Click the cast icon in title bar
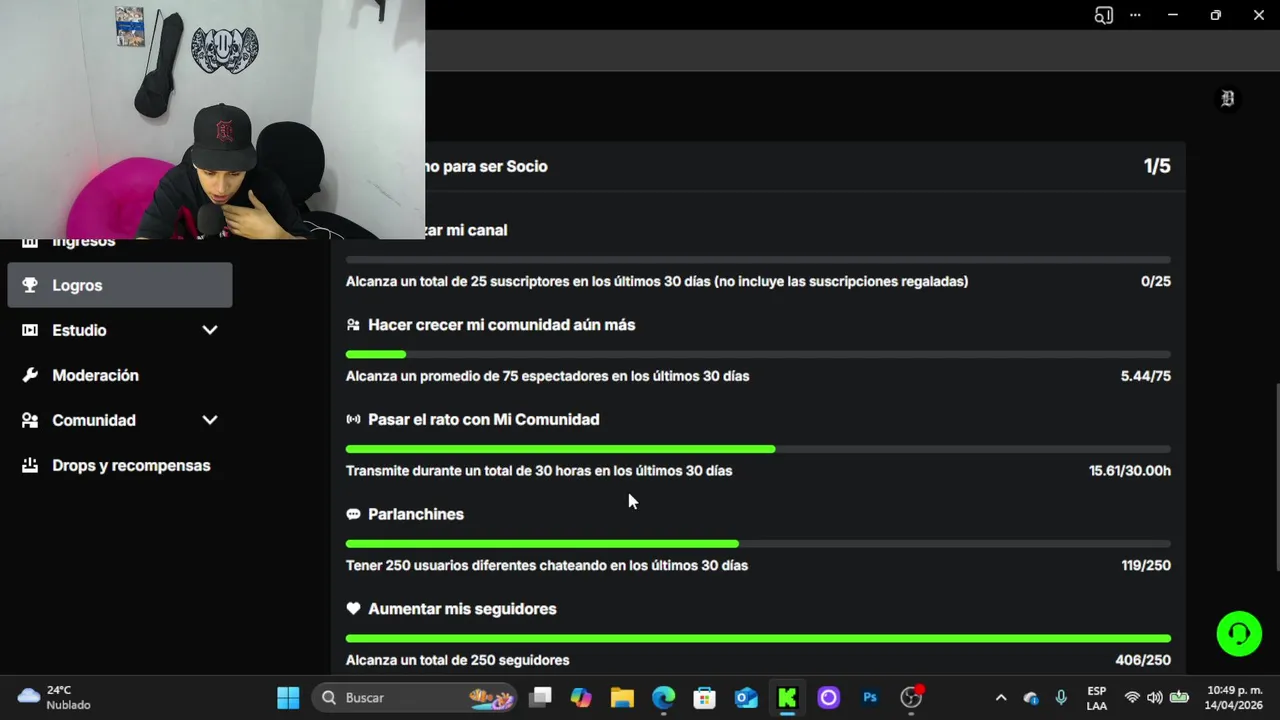 [x=1103, y=15]
